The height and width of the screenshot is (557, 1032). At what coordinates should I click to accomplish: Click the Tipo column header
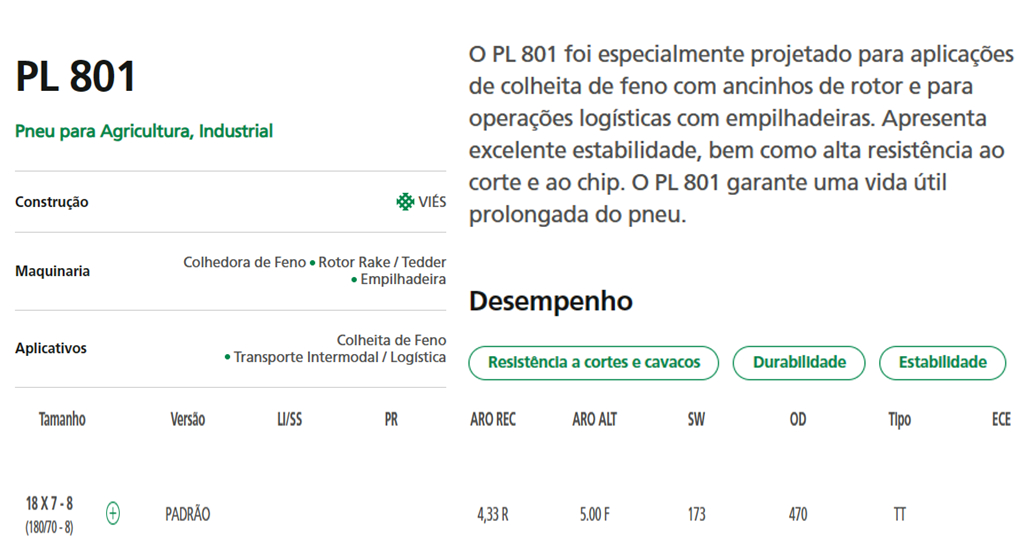click(899, 419)
